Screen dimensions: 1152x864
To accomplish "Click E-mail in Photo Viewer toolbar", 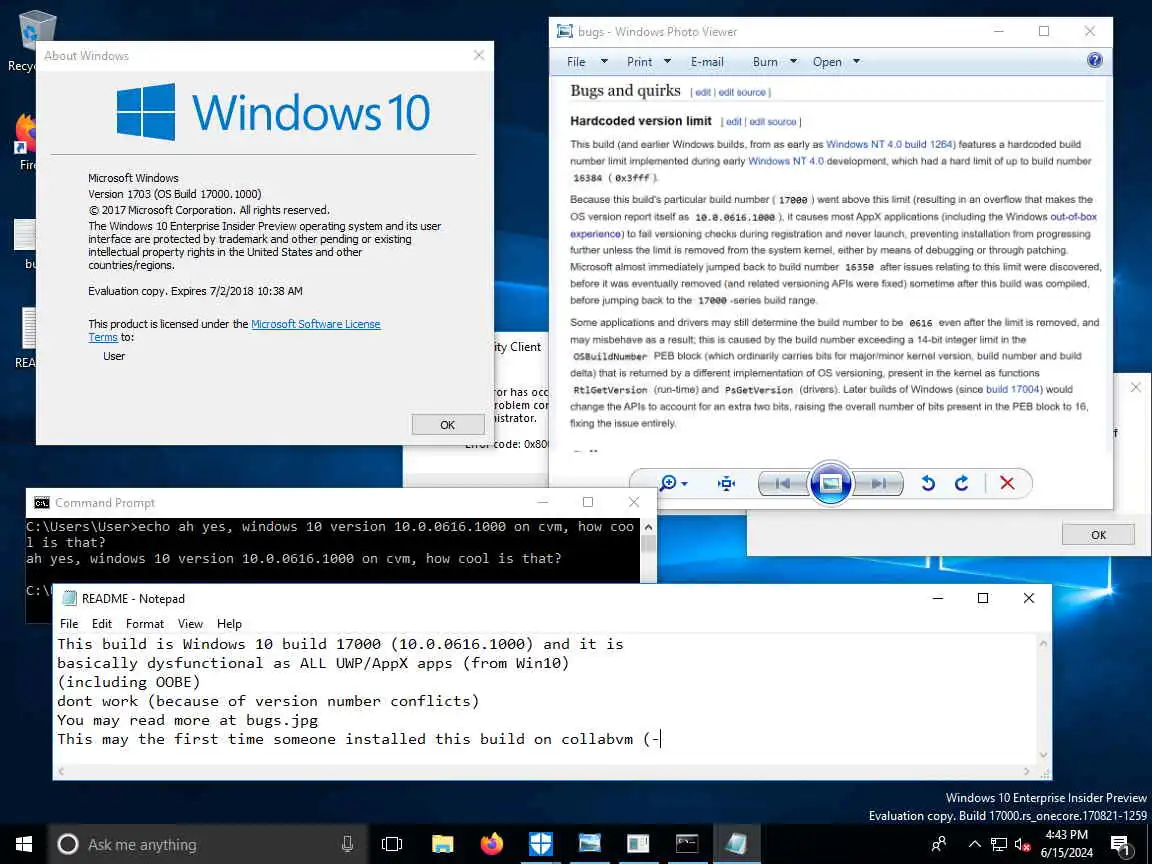I will [x=707, y=62].
